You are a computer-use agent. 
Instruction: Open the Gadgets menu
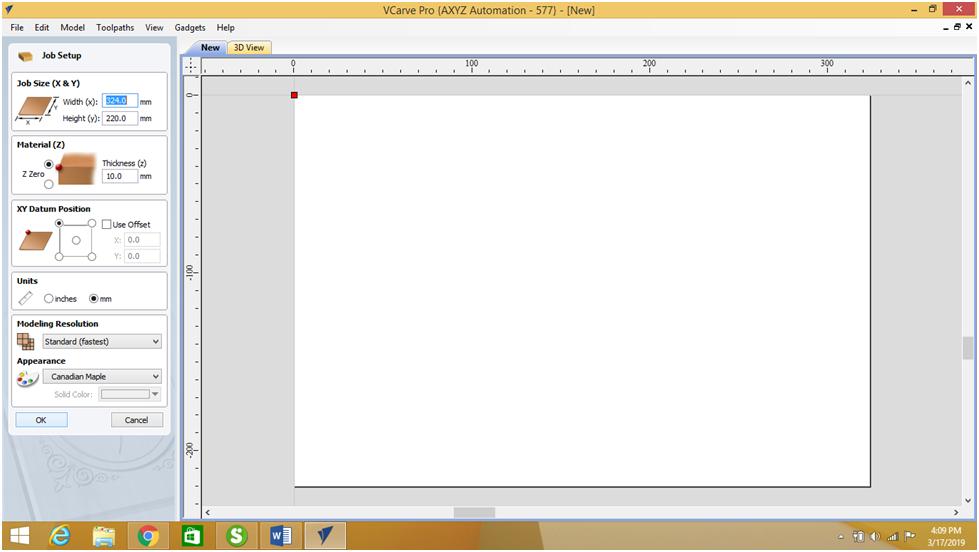click(190, 27)
